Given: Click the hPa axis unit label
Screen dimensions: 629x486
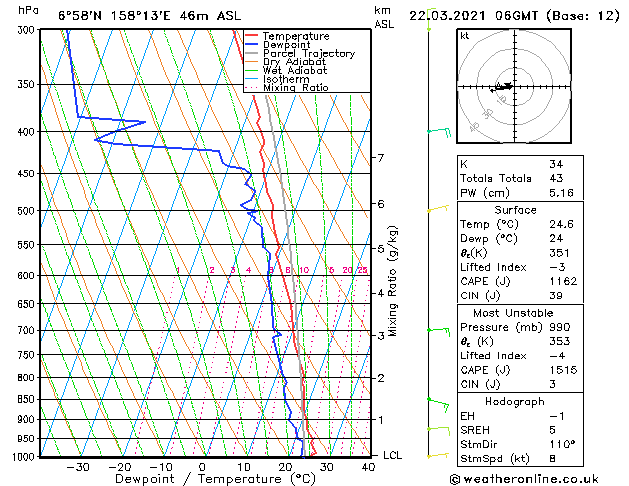Looking at the screenshot, I should [x=28, y=11].
